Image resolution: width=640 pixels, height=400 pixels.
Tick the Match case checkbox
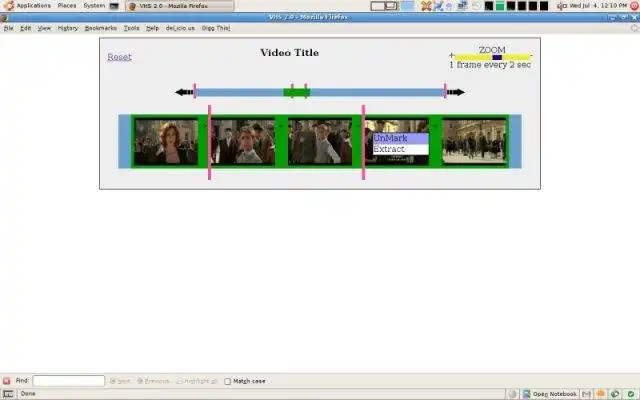[227, 381]
